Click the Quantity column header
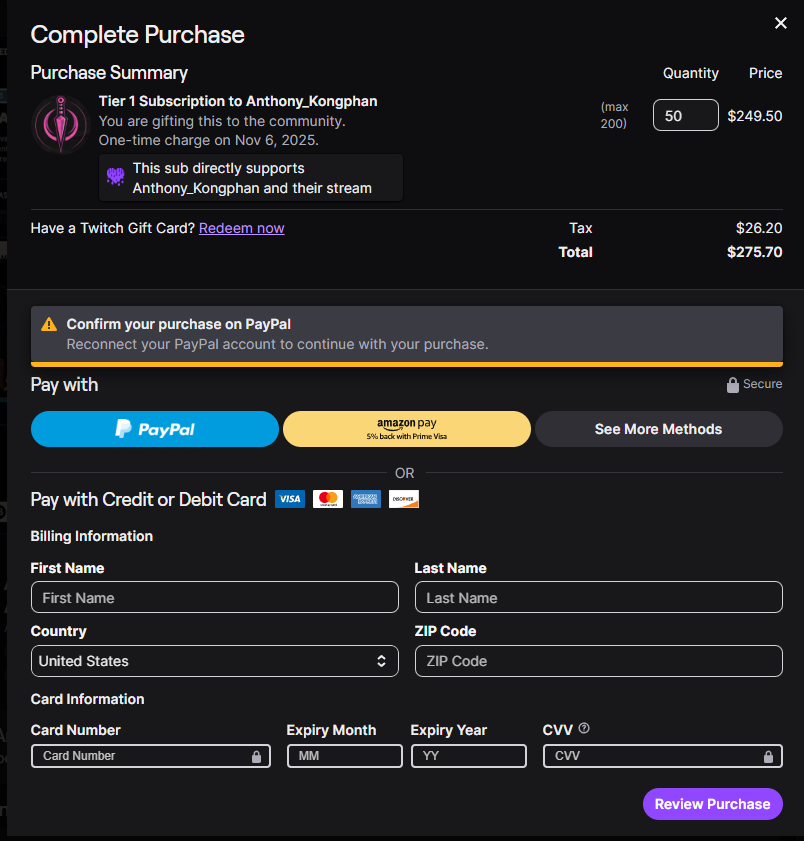The image size is (804, 841). tap(691, 73)
